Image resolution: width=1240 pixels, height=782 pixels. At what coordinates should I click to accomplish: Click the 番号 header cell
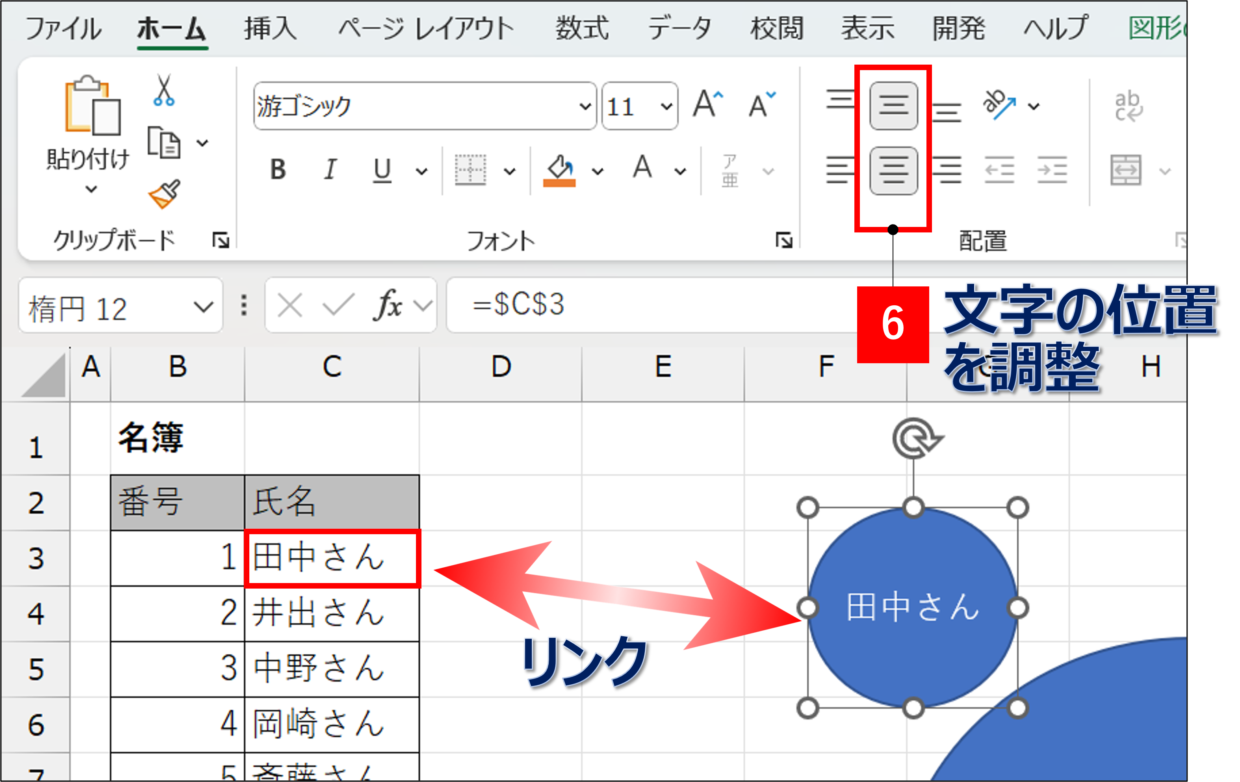177,503
